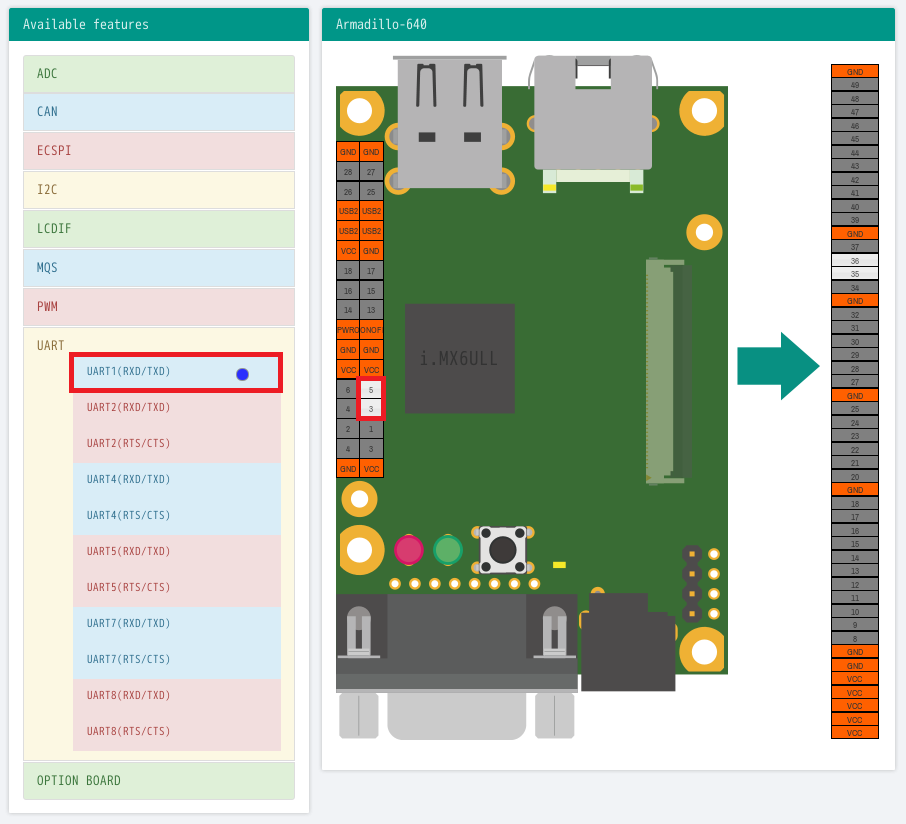Click the large teal arrow
This screenshot has height=824, width=906.
coord(778,366)
